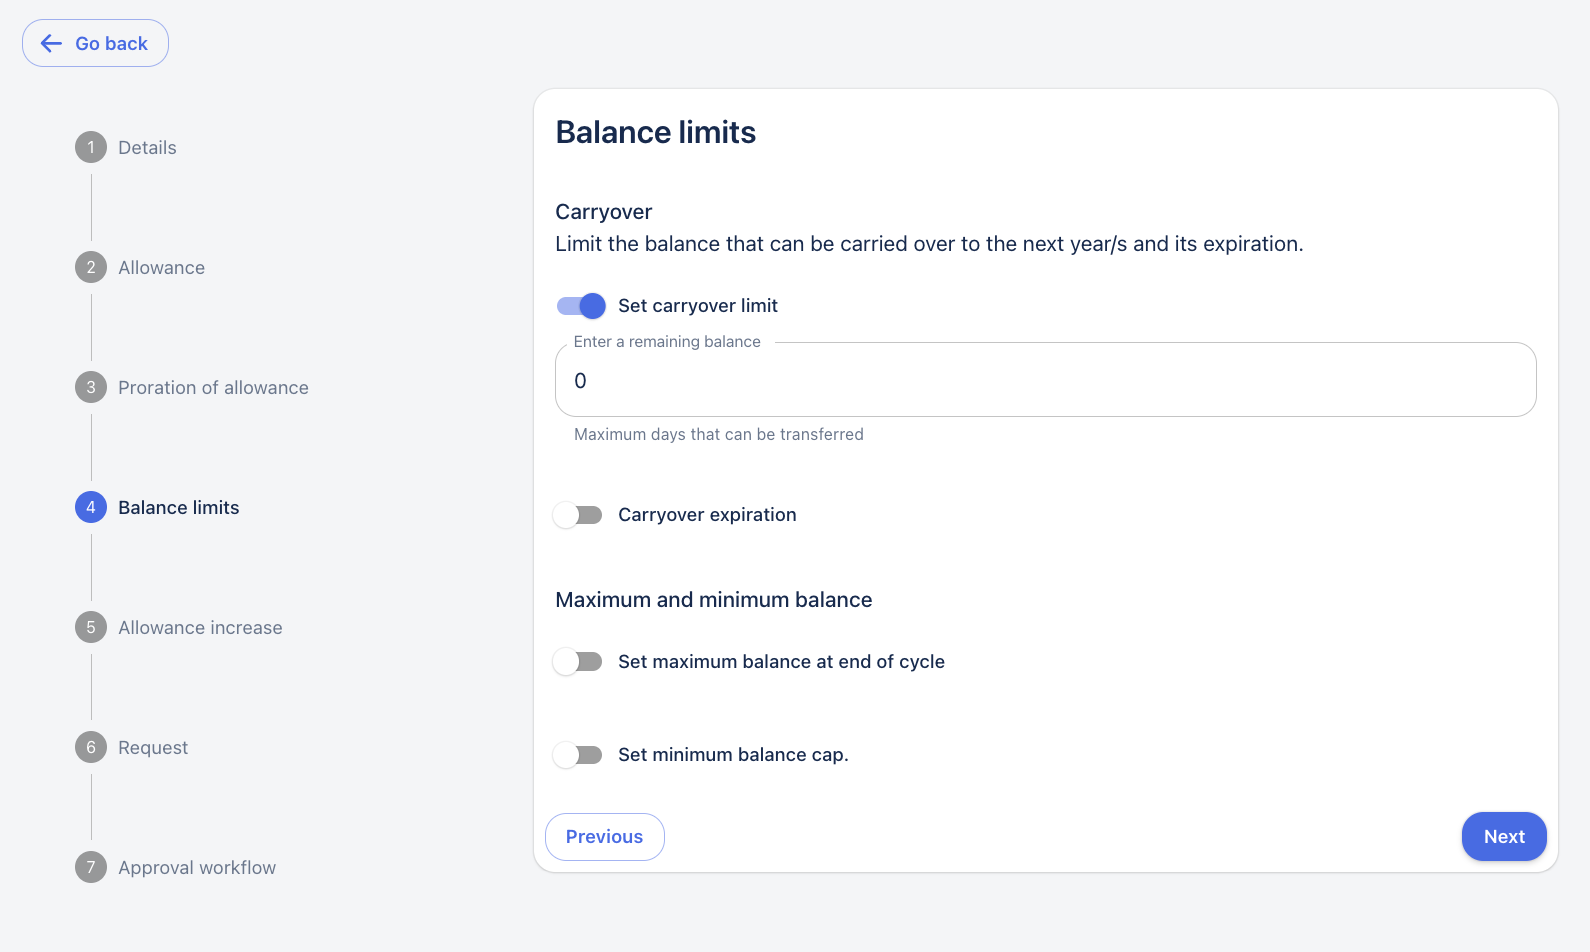Screen dimensions: 1590x952
Task: Go to the Details step
Action: [x=147, y=148]
